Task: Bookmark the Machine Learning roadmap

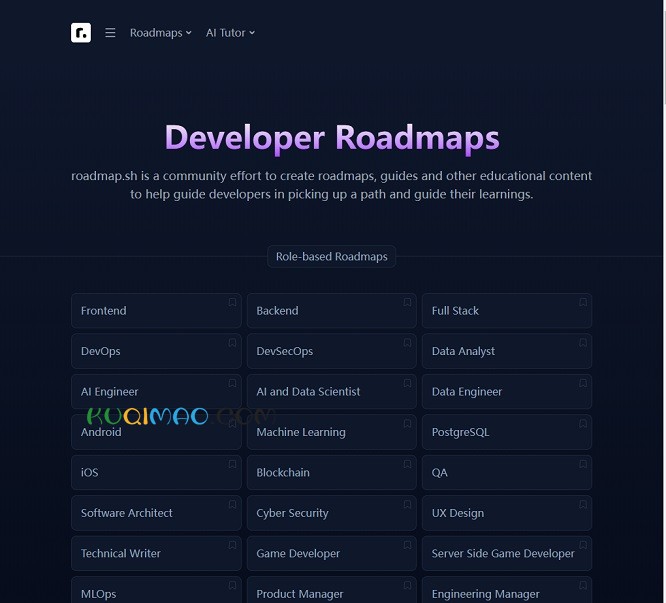Action: [407, 423]
